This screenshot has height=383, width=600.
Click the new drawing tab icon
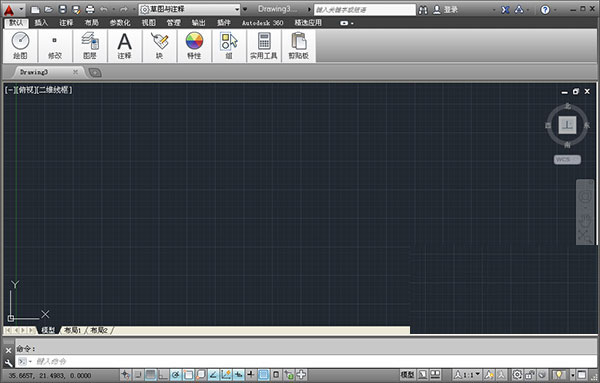coord(95,73)
